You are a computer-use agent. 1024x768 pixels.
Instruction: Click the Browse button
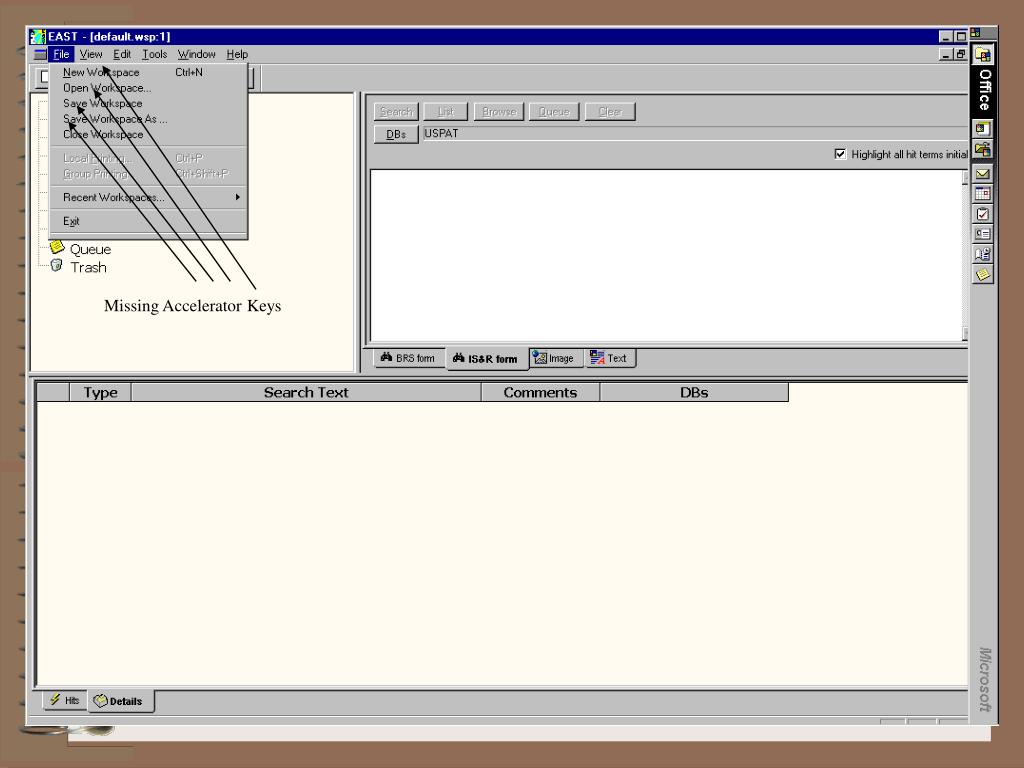(x=499, y=112)
